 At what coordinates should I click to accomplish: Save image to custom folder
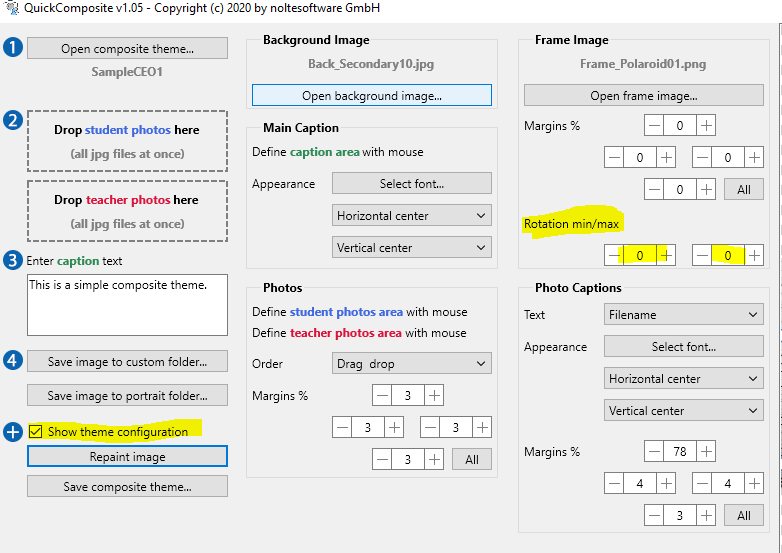pyautogui.click(x=127, y=362)
